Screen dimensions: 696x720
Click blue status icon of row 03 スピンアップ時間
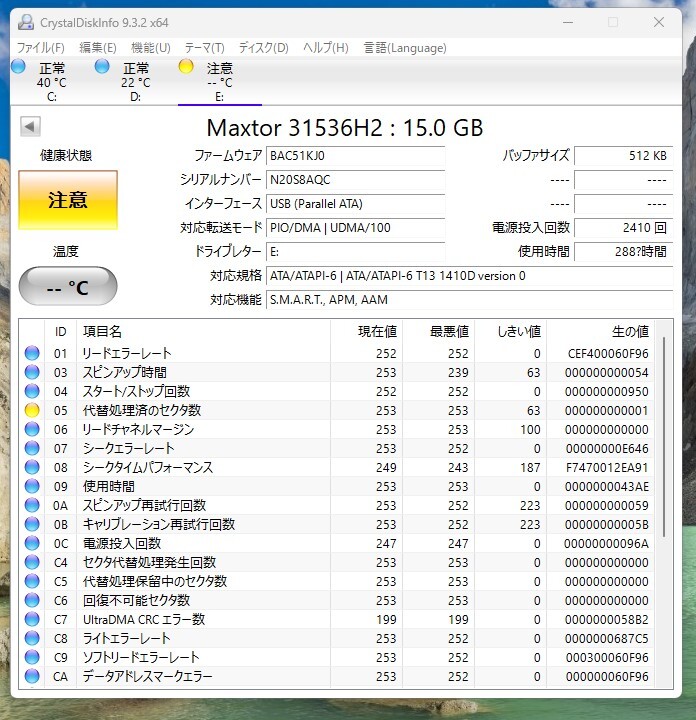(32, 372)
